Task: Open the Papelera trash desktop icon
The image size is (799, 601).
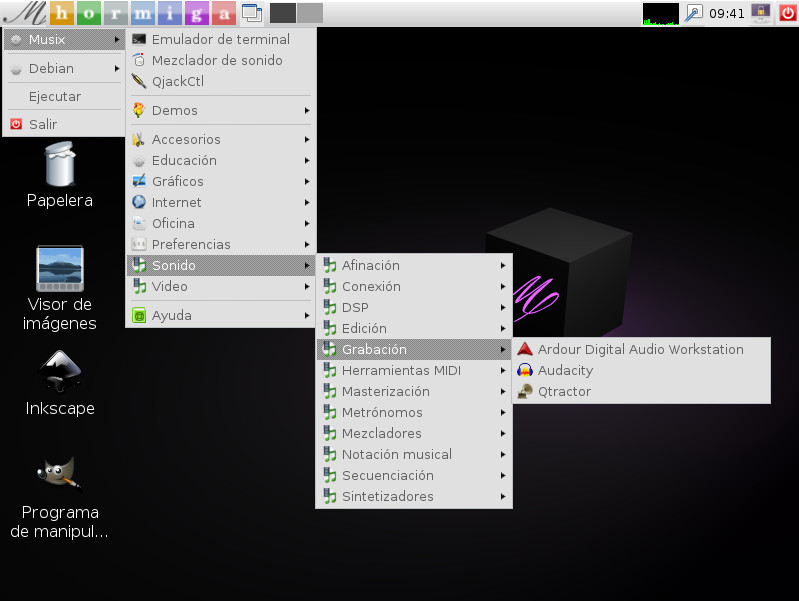Action: 60,174
